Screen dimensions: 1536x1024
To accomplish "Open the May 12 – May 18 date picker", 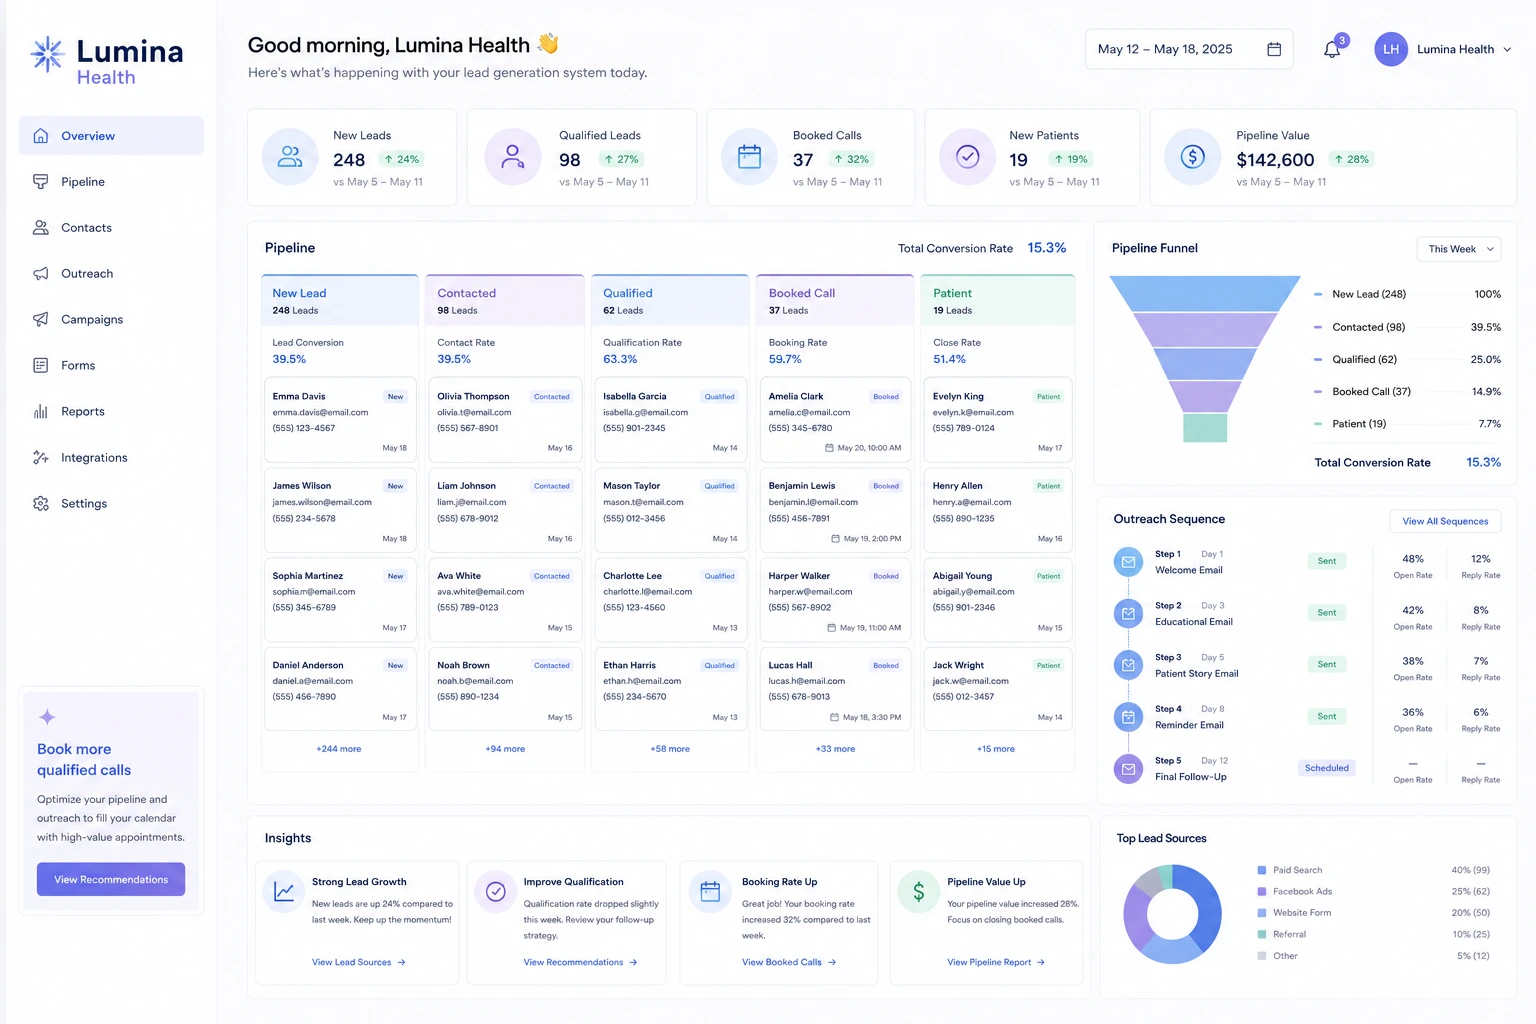I will (x=1189, y=49).
